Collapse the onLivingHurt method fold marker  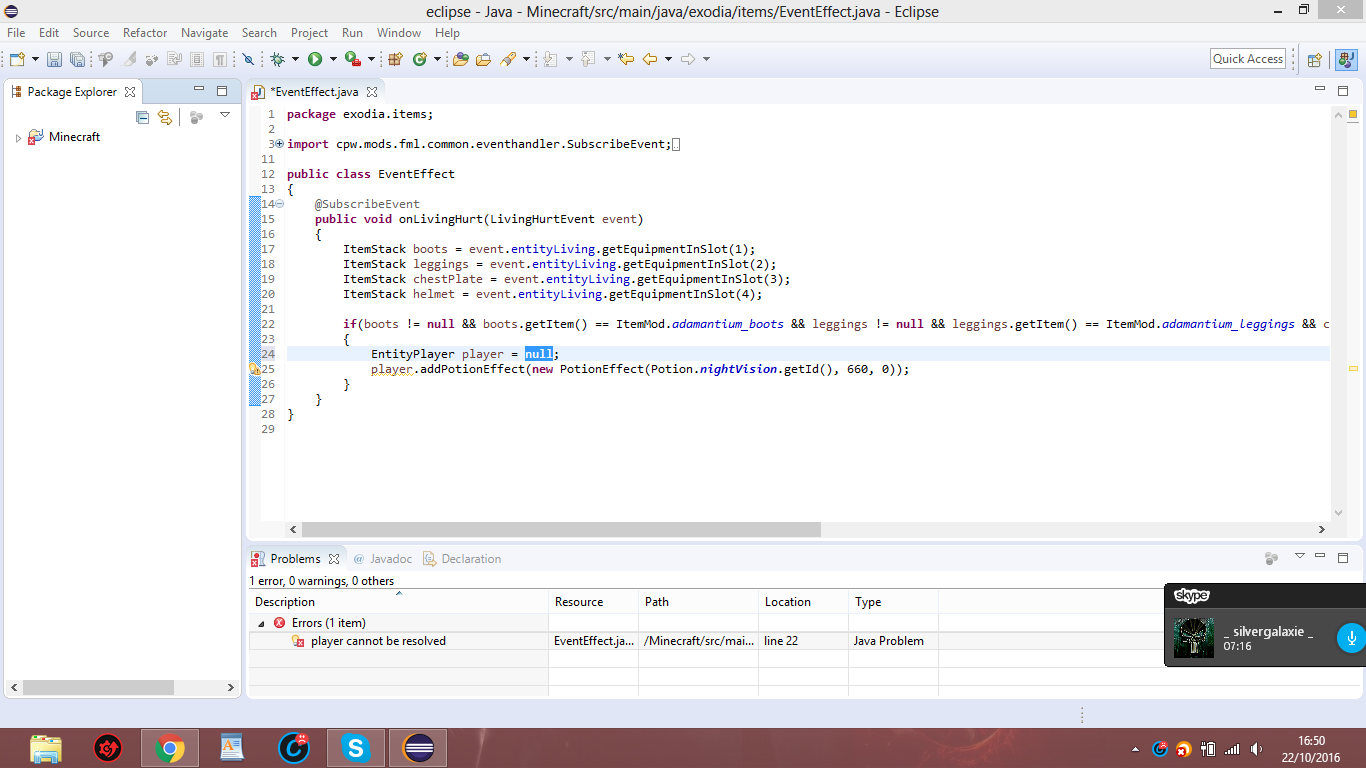pos(279,204)
